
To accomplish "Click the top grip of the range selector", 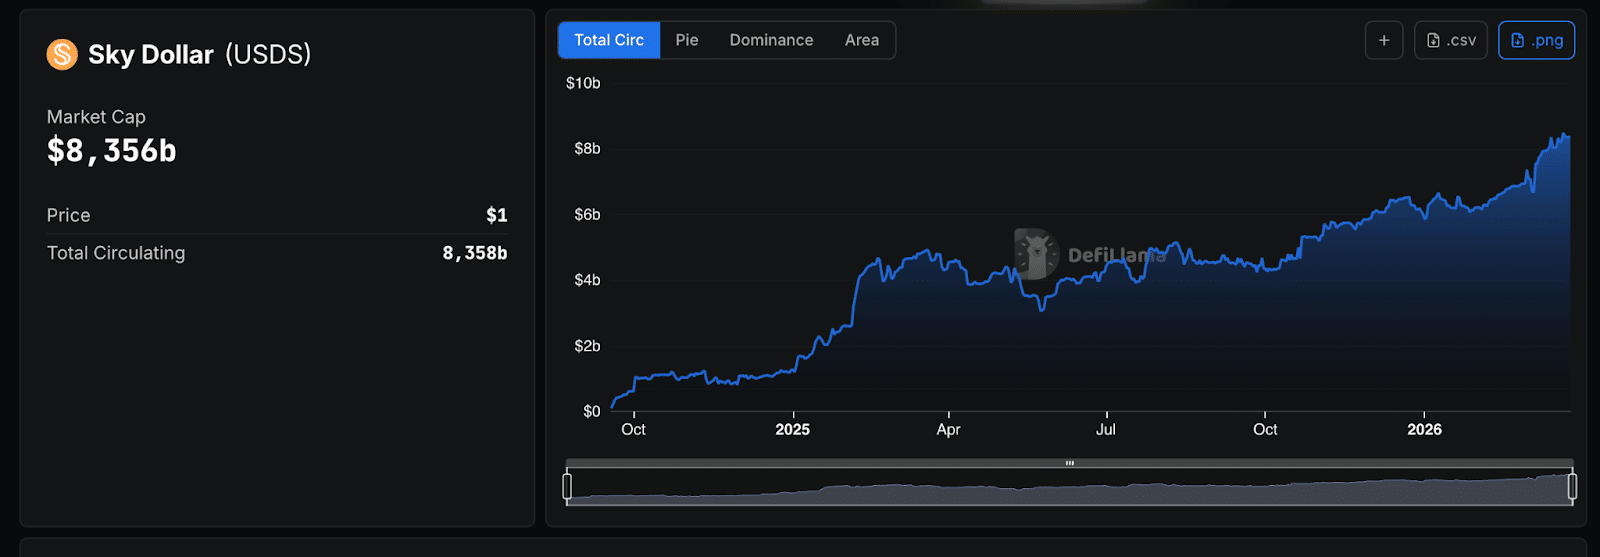I will (1069, 463).
